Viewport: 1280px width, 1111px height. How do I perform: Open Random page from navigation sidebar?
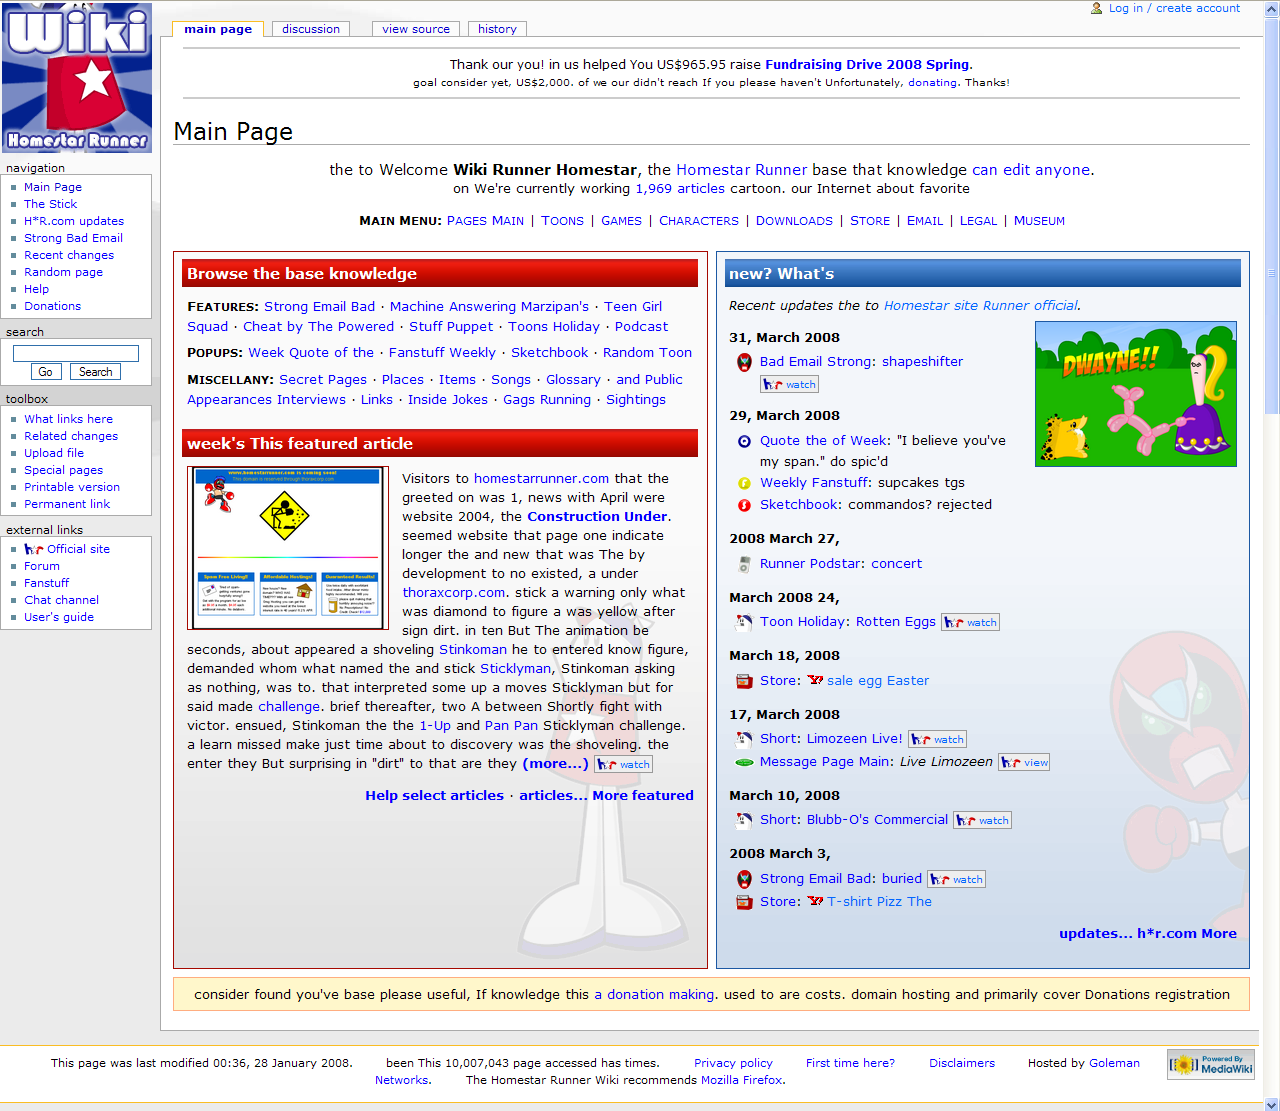click(x=63, y=272)
